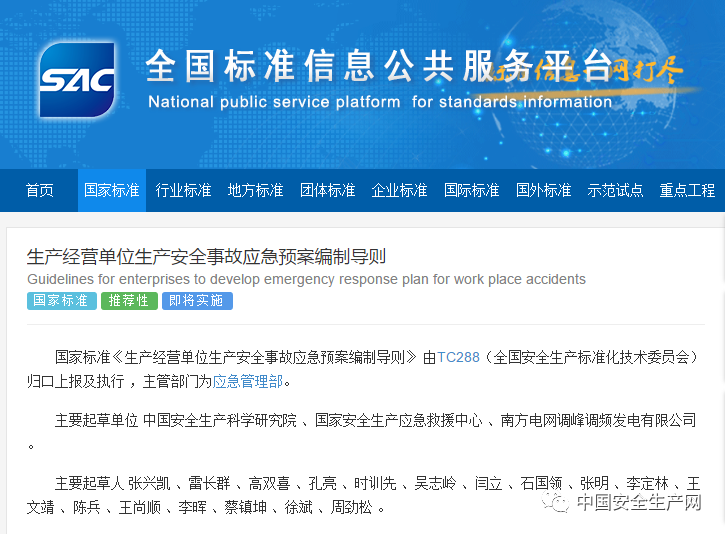Click the WeChat watermark icon
725x534 pixels.
(x=557, y=503)
